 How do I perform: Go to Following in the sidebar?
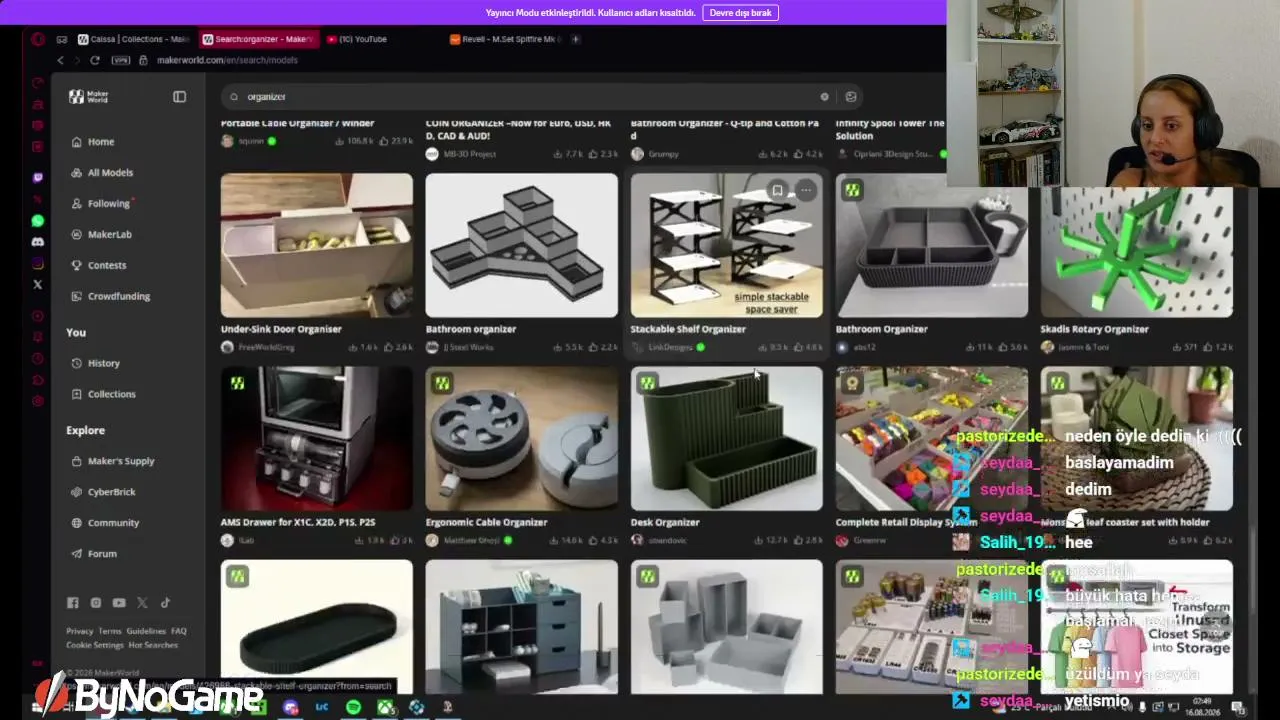(108, 204)
